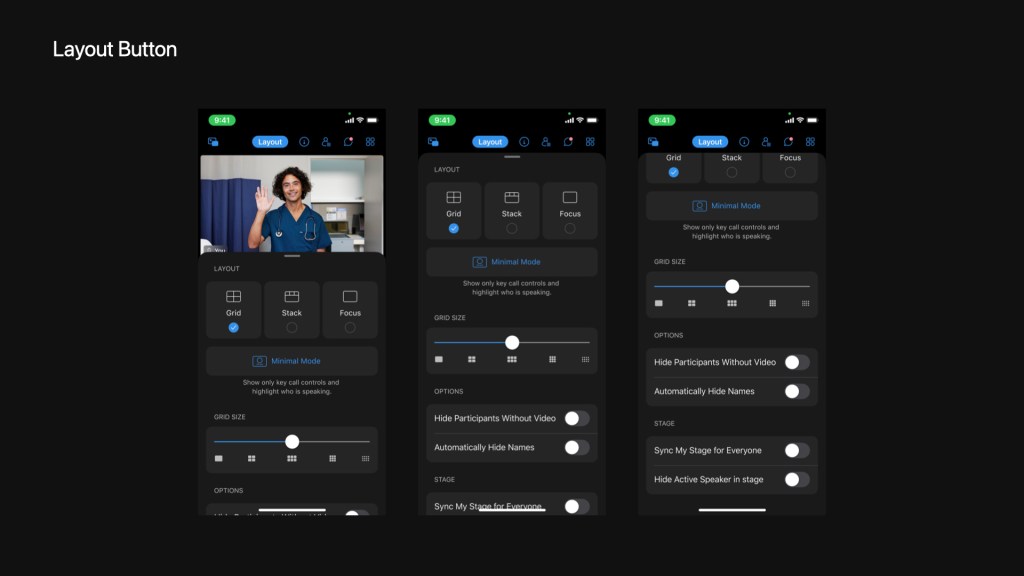
Task: Tap the four-squares apps icon in right phone
Action: 810,142
